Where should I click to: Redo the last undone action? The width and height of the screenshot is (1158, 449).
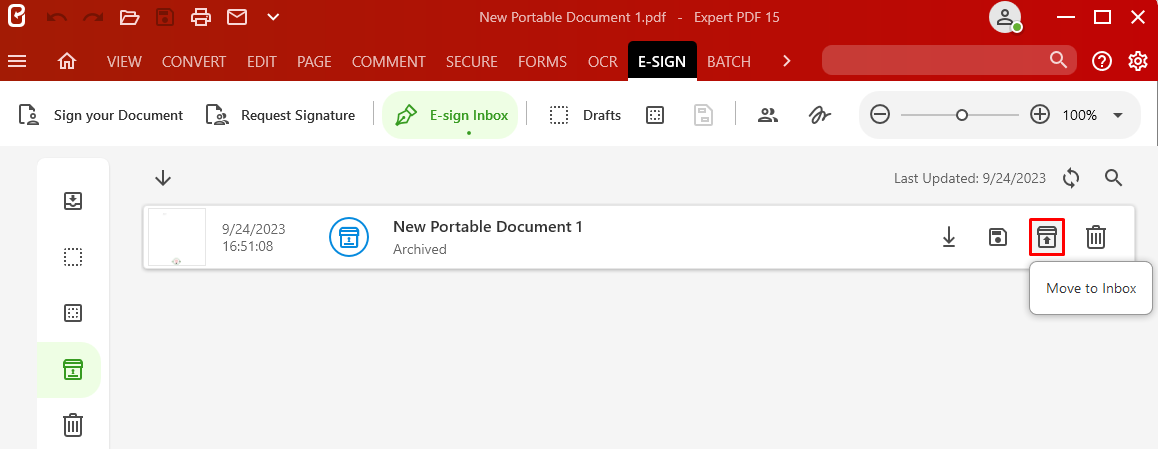pos(93,17)
